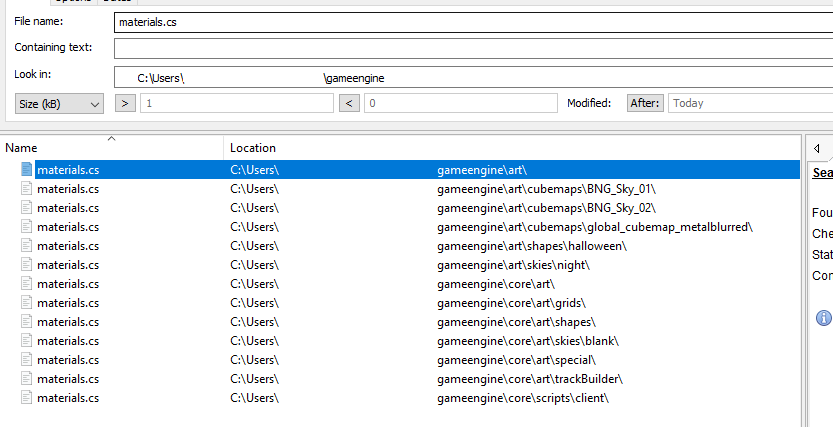
Task: Open the Size (kB) dropdown
Action: pyautogui.click(x=59, y=104)
